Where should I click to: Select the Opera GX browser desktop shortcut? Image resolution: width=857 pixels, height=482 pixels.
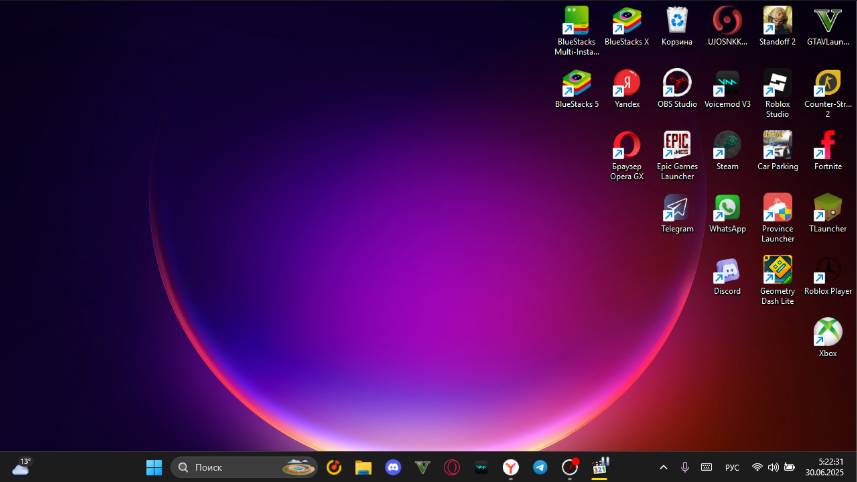click(x=627, y=156)
